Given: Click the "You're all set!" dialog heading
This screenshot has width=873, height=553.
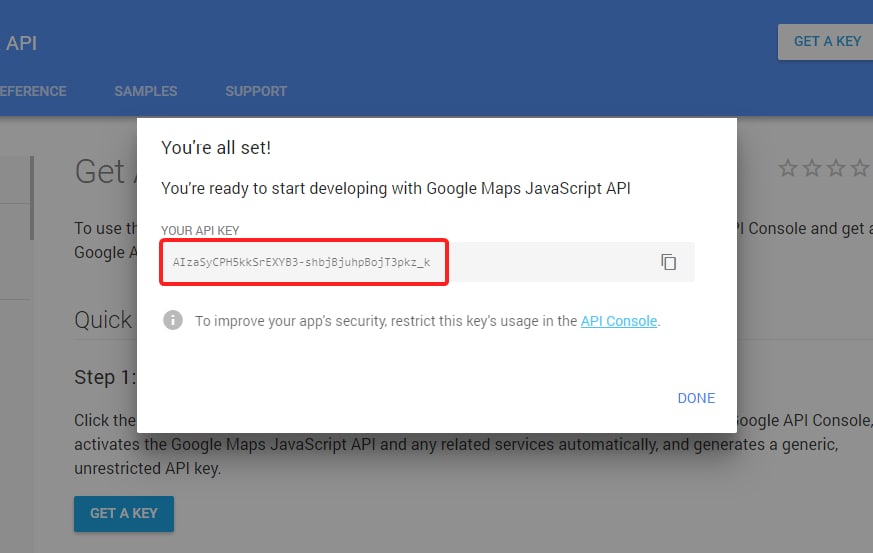Looking at the screenshot, I should (216, 148).
